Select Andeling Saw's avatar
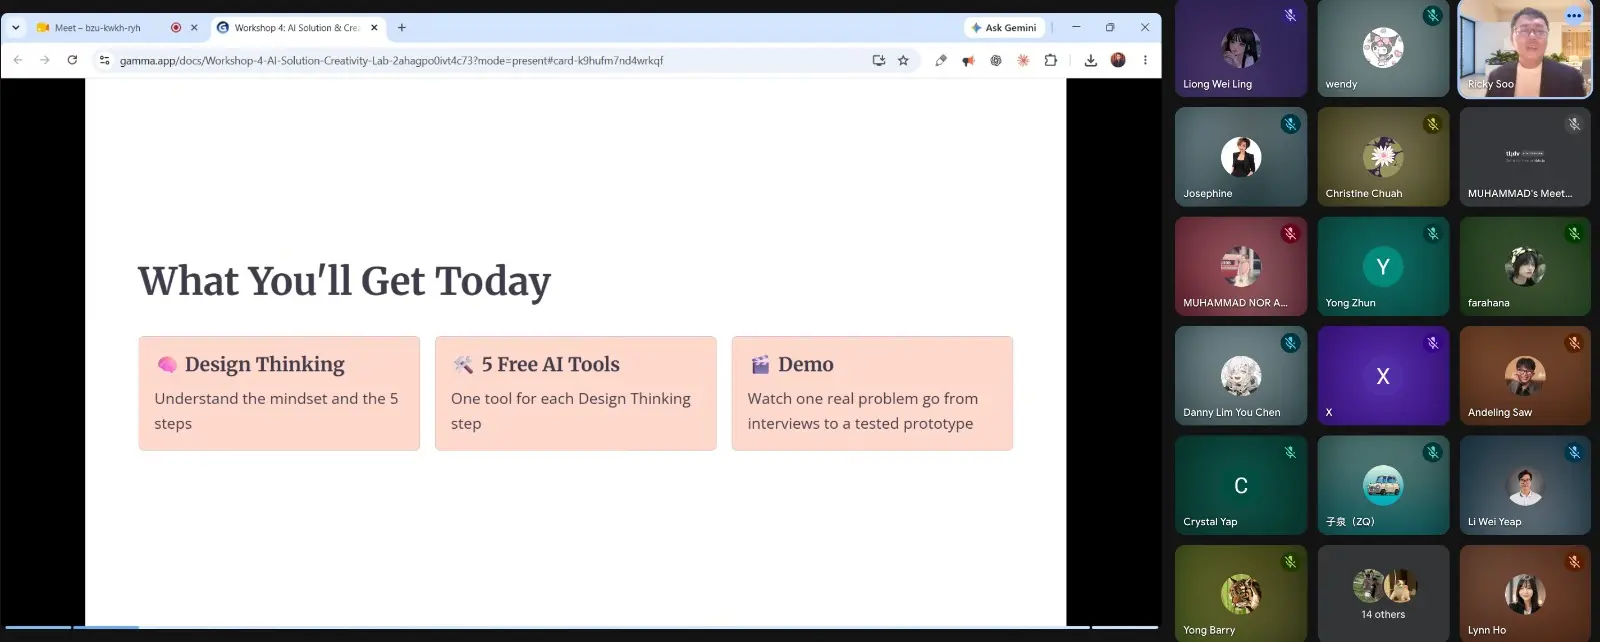The image size is (1600, 642). pyautogui.click(x=1525, y=376)
